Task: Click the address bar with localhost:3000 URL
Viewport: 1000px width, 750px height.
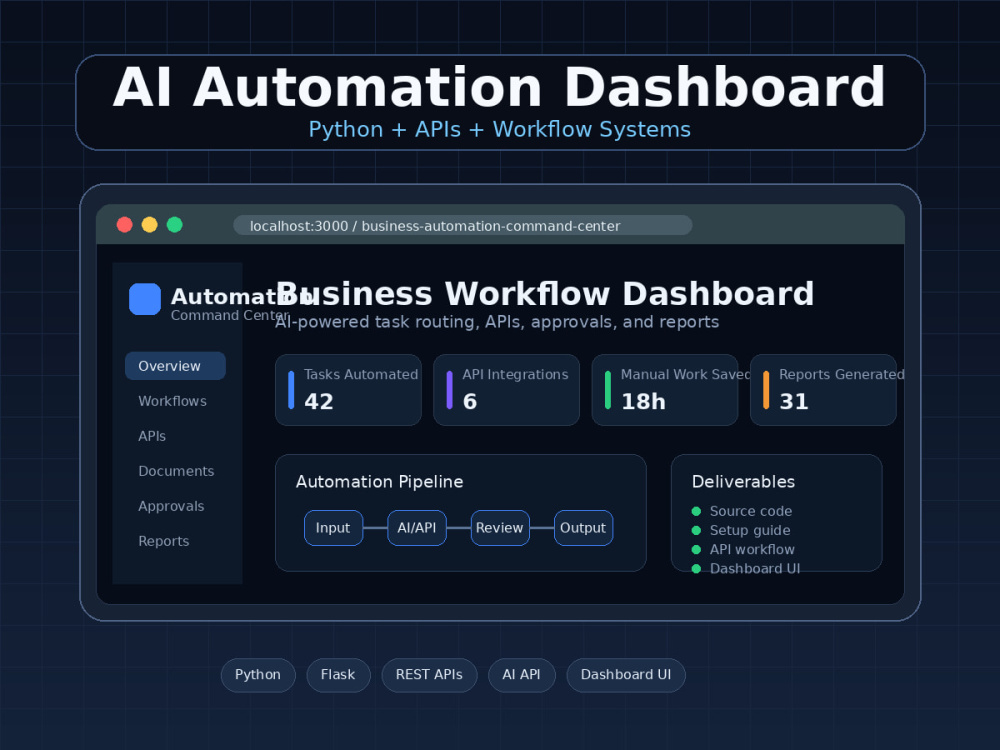Action: 462,225
